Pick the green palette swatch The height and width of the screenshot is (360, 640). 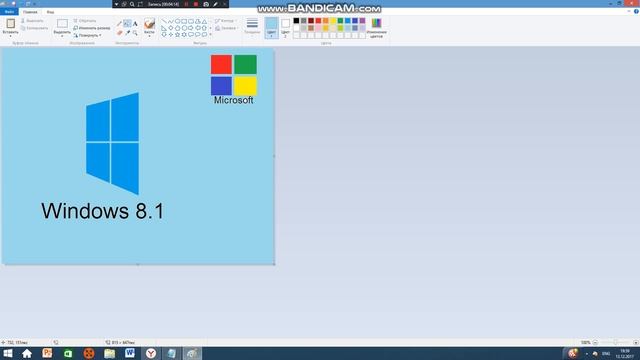tap(340, 21)
